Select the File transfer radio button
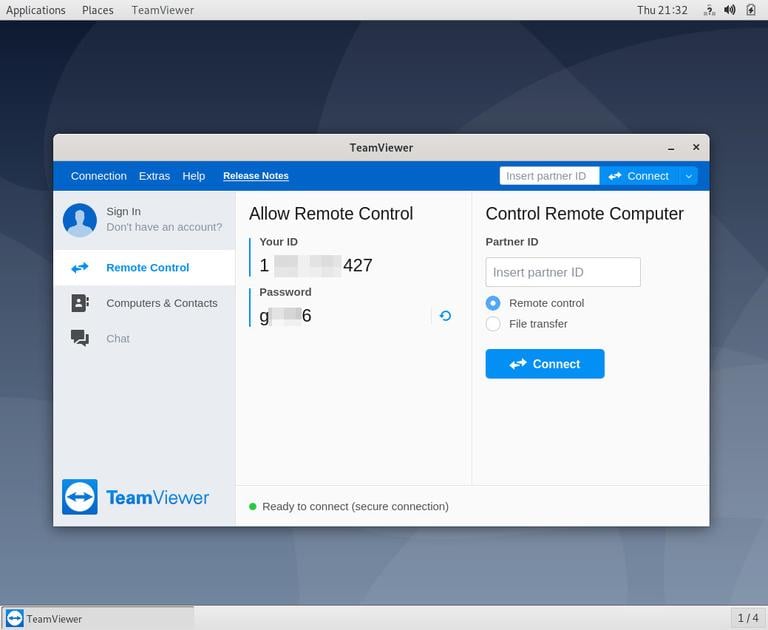The height and width of the screenshot is (630, 768). (493, 324)
